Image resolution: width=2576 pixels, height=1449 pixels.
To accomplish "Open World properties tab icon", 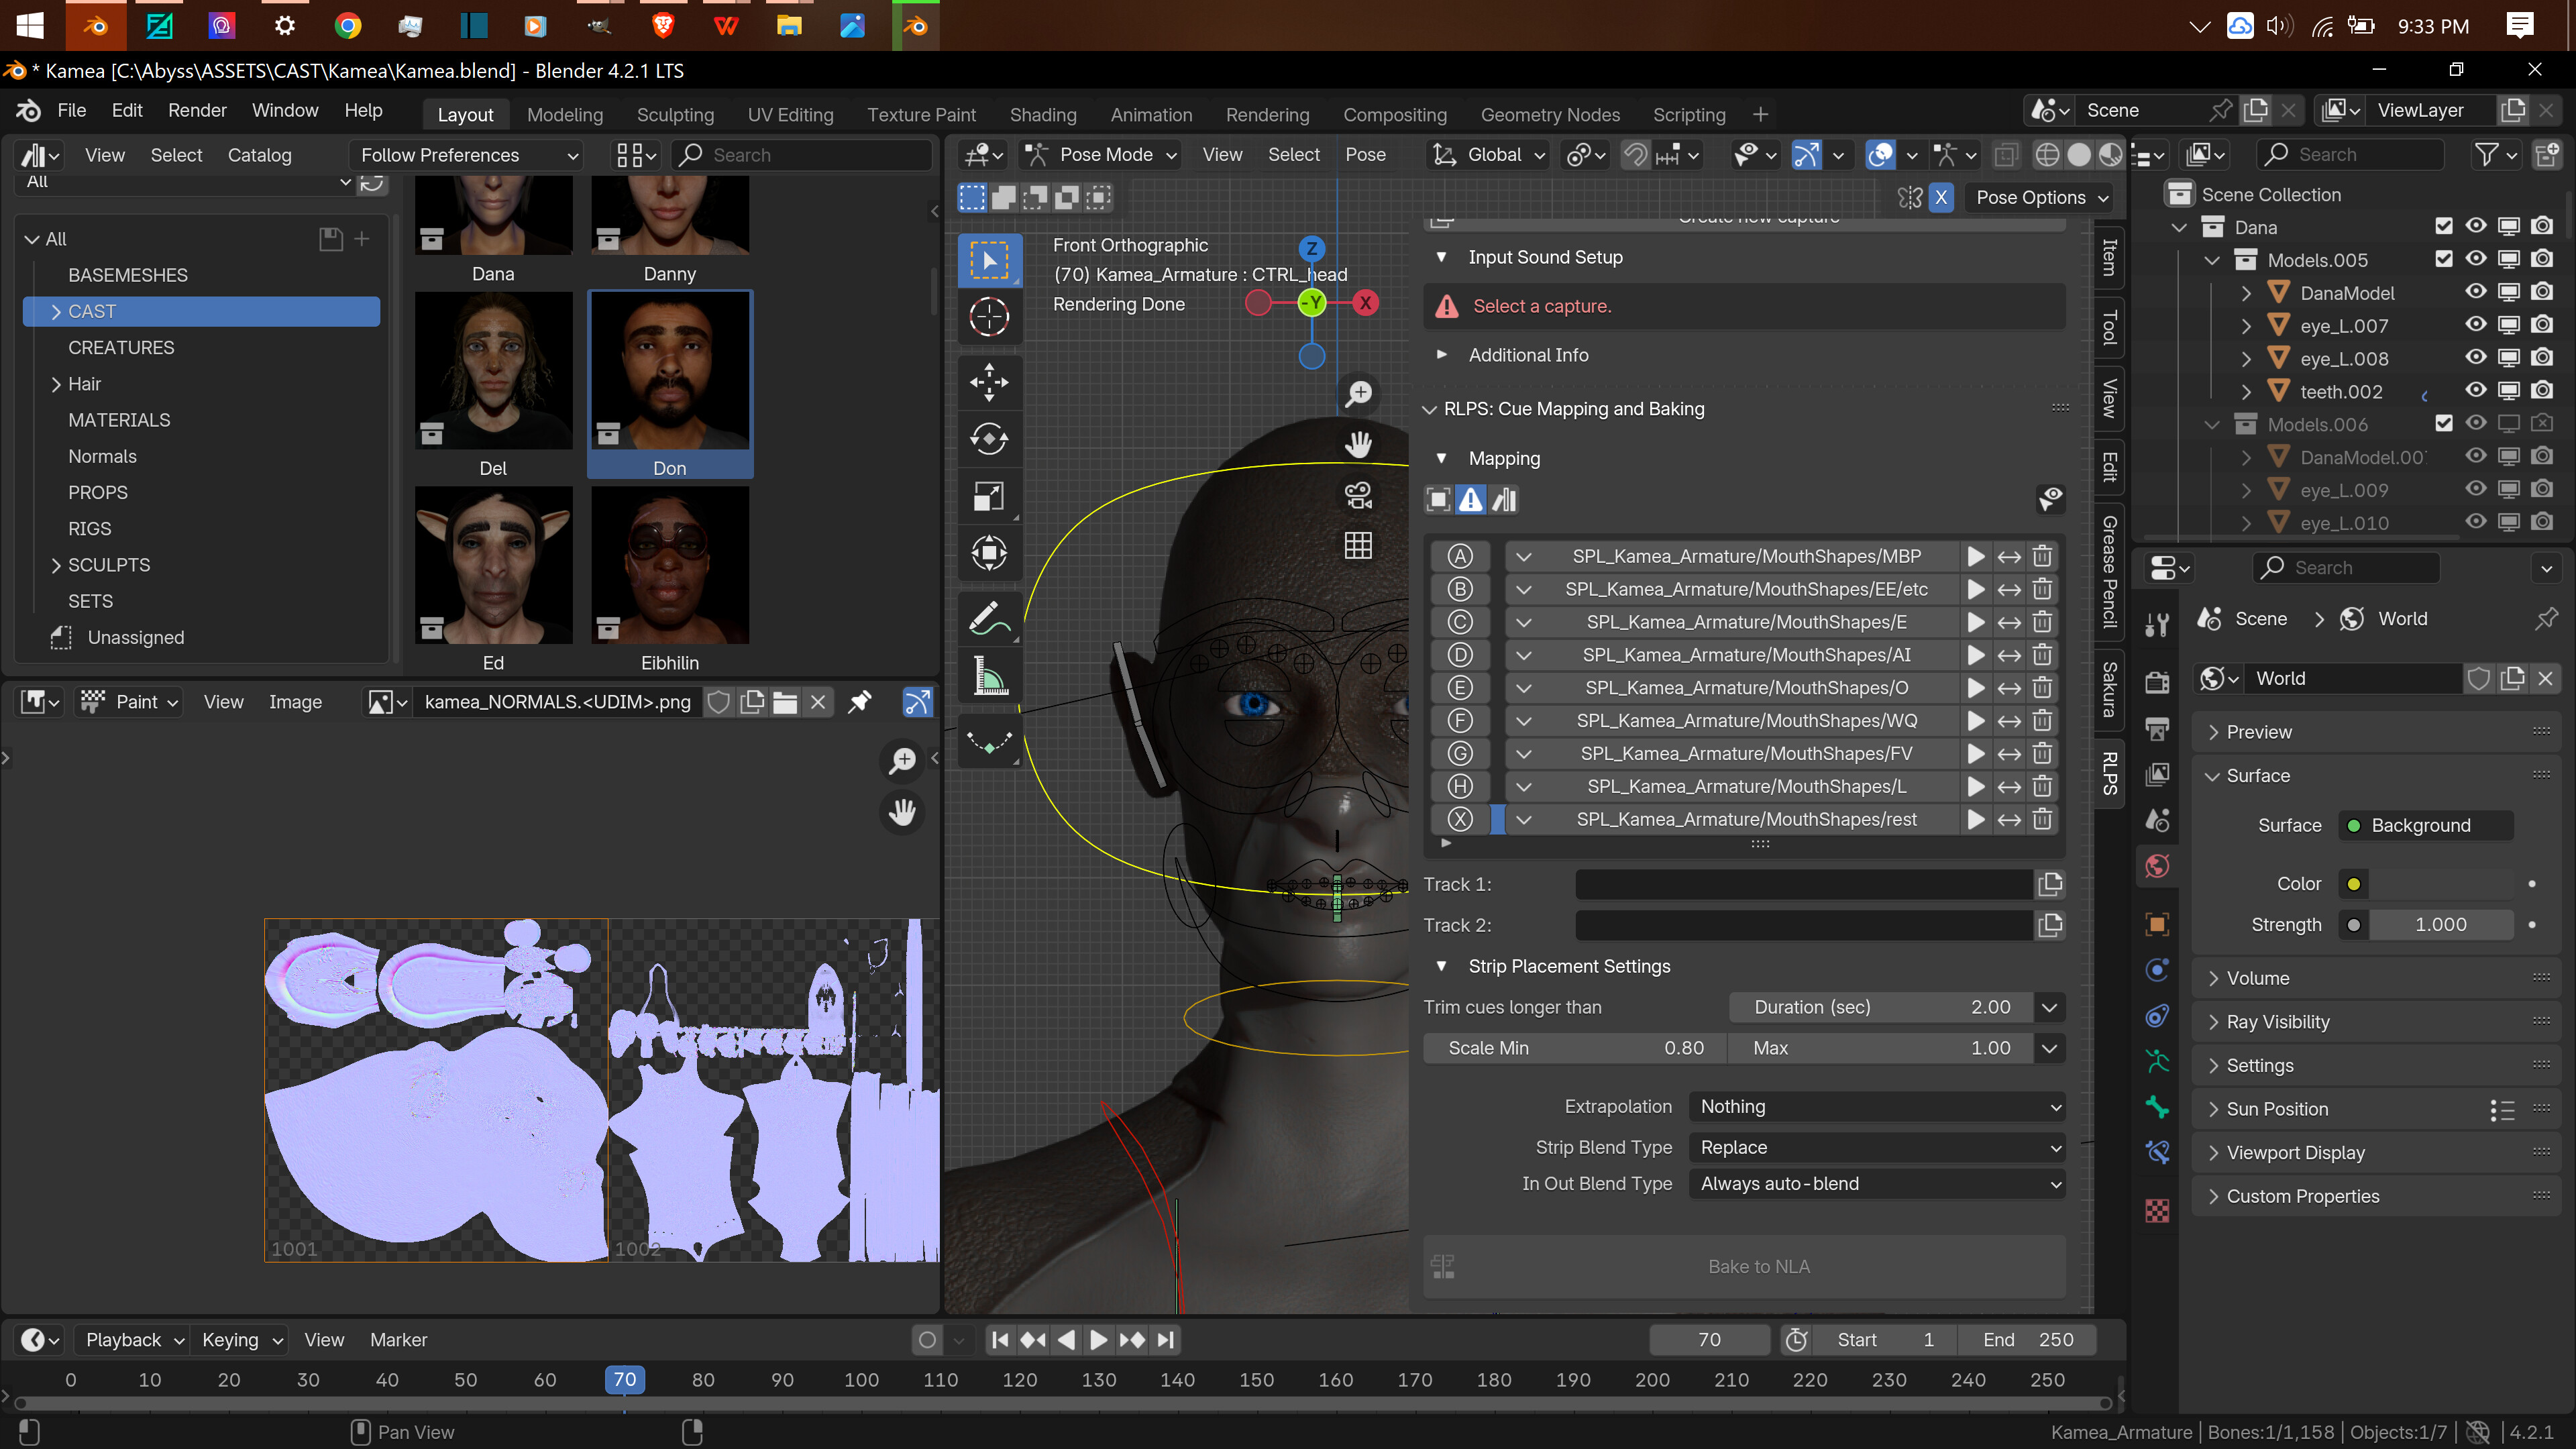I will tap(2157, 866).
